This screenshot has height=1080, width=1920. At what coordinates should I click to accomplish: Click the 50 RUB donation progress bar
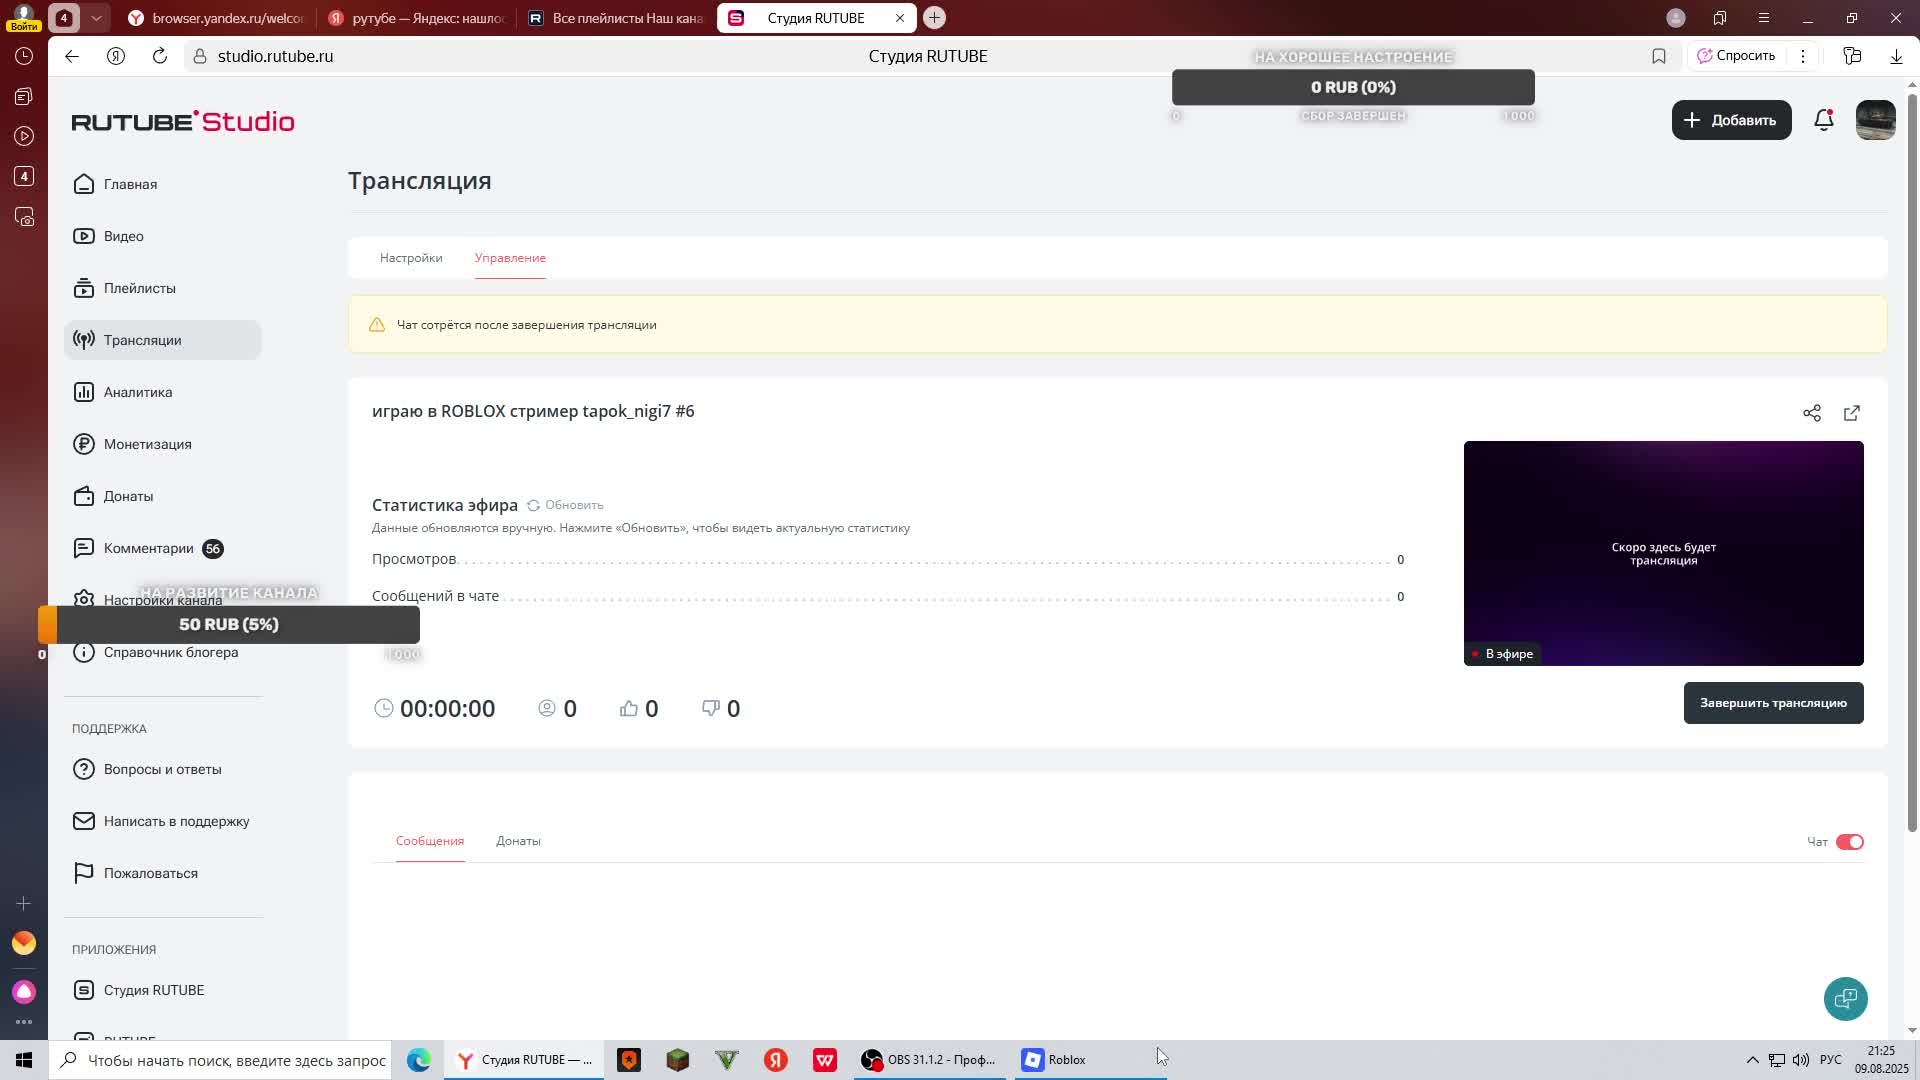point(229,624)
